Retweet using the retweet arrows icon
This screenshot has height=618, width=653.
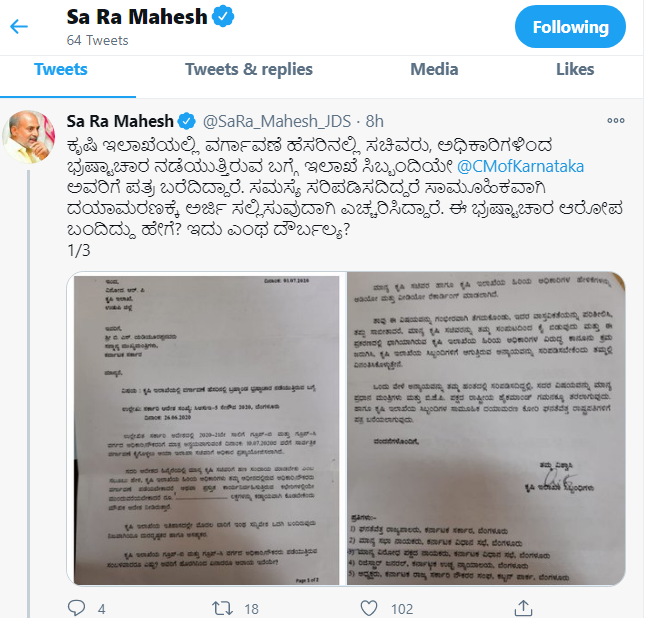click(222, 608)
